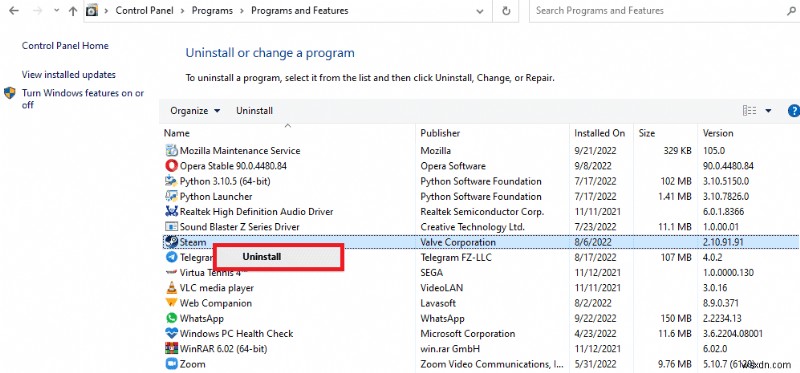Click the Zoom program icon
The image size is (800, 373).
click(x=171, y=364)
